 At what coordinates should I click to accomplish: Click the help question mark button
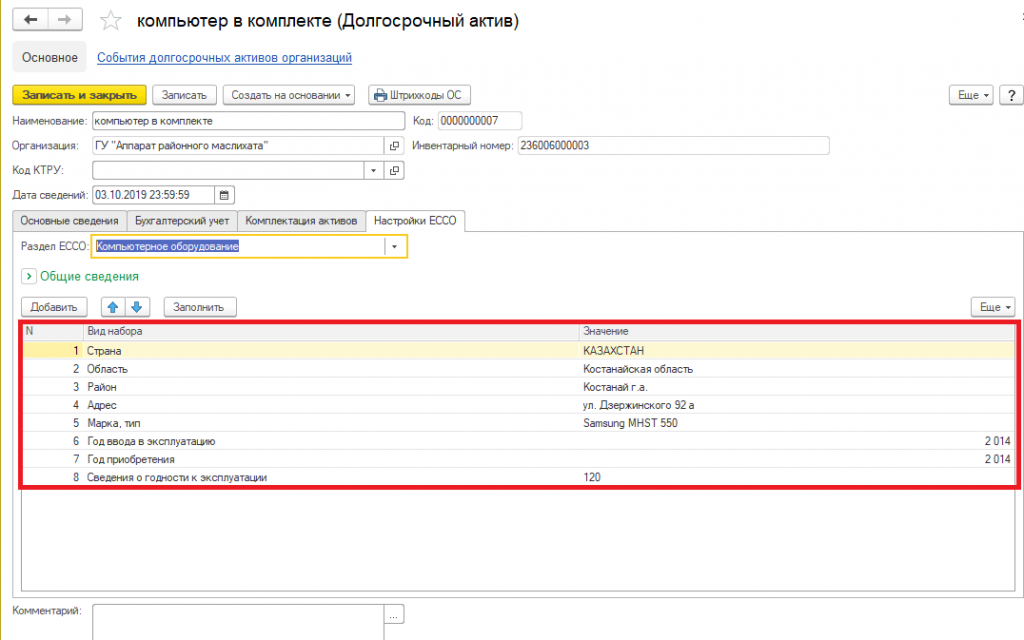[1010, 95]
